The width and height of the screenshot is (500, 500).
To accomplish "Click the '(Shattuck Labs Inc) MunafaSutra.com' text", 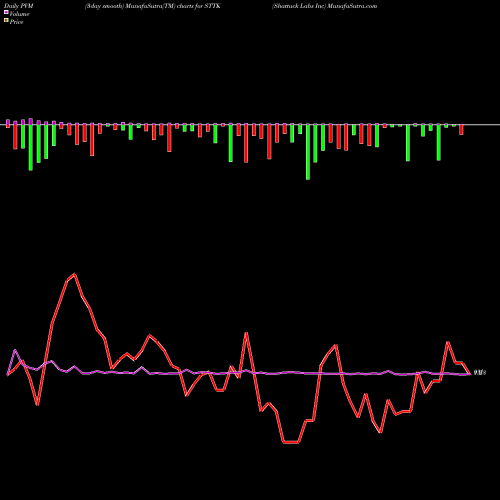I will (x=324, y=6).
